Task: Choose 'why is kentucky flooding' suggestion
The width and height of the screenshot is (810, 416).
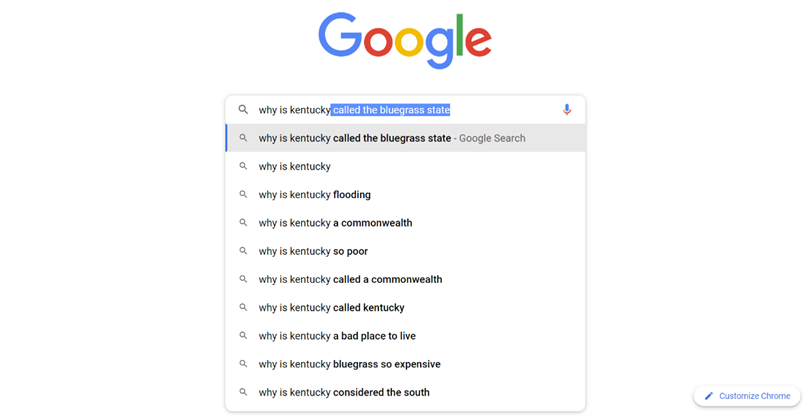Action: (x=314, y=195)
